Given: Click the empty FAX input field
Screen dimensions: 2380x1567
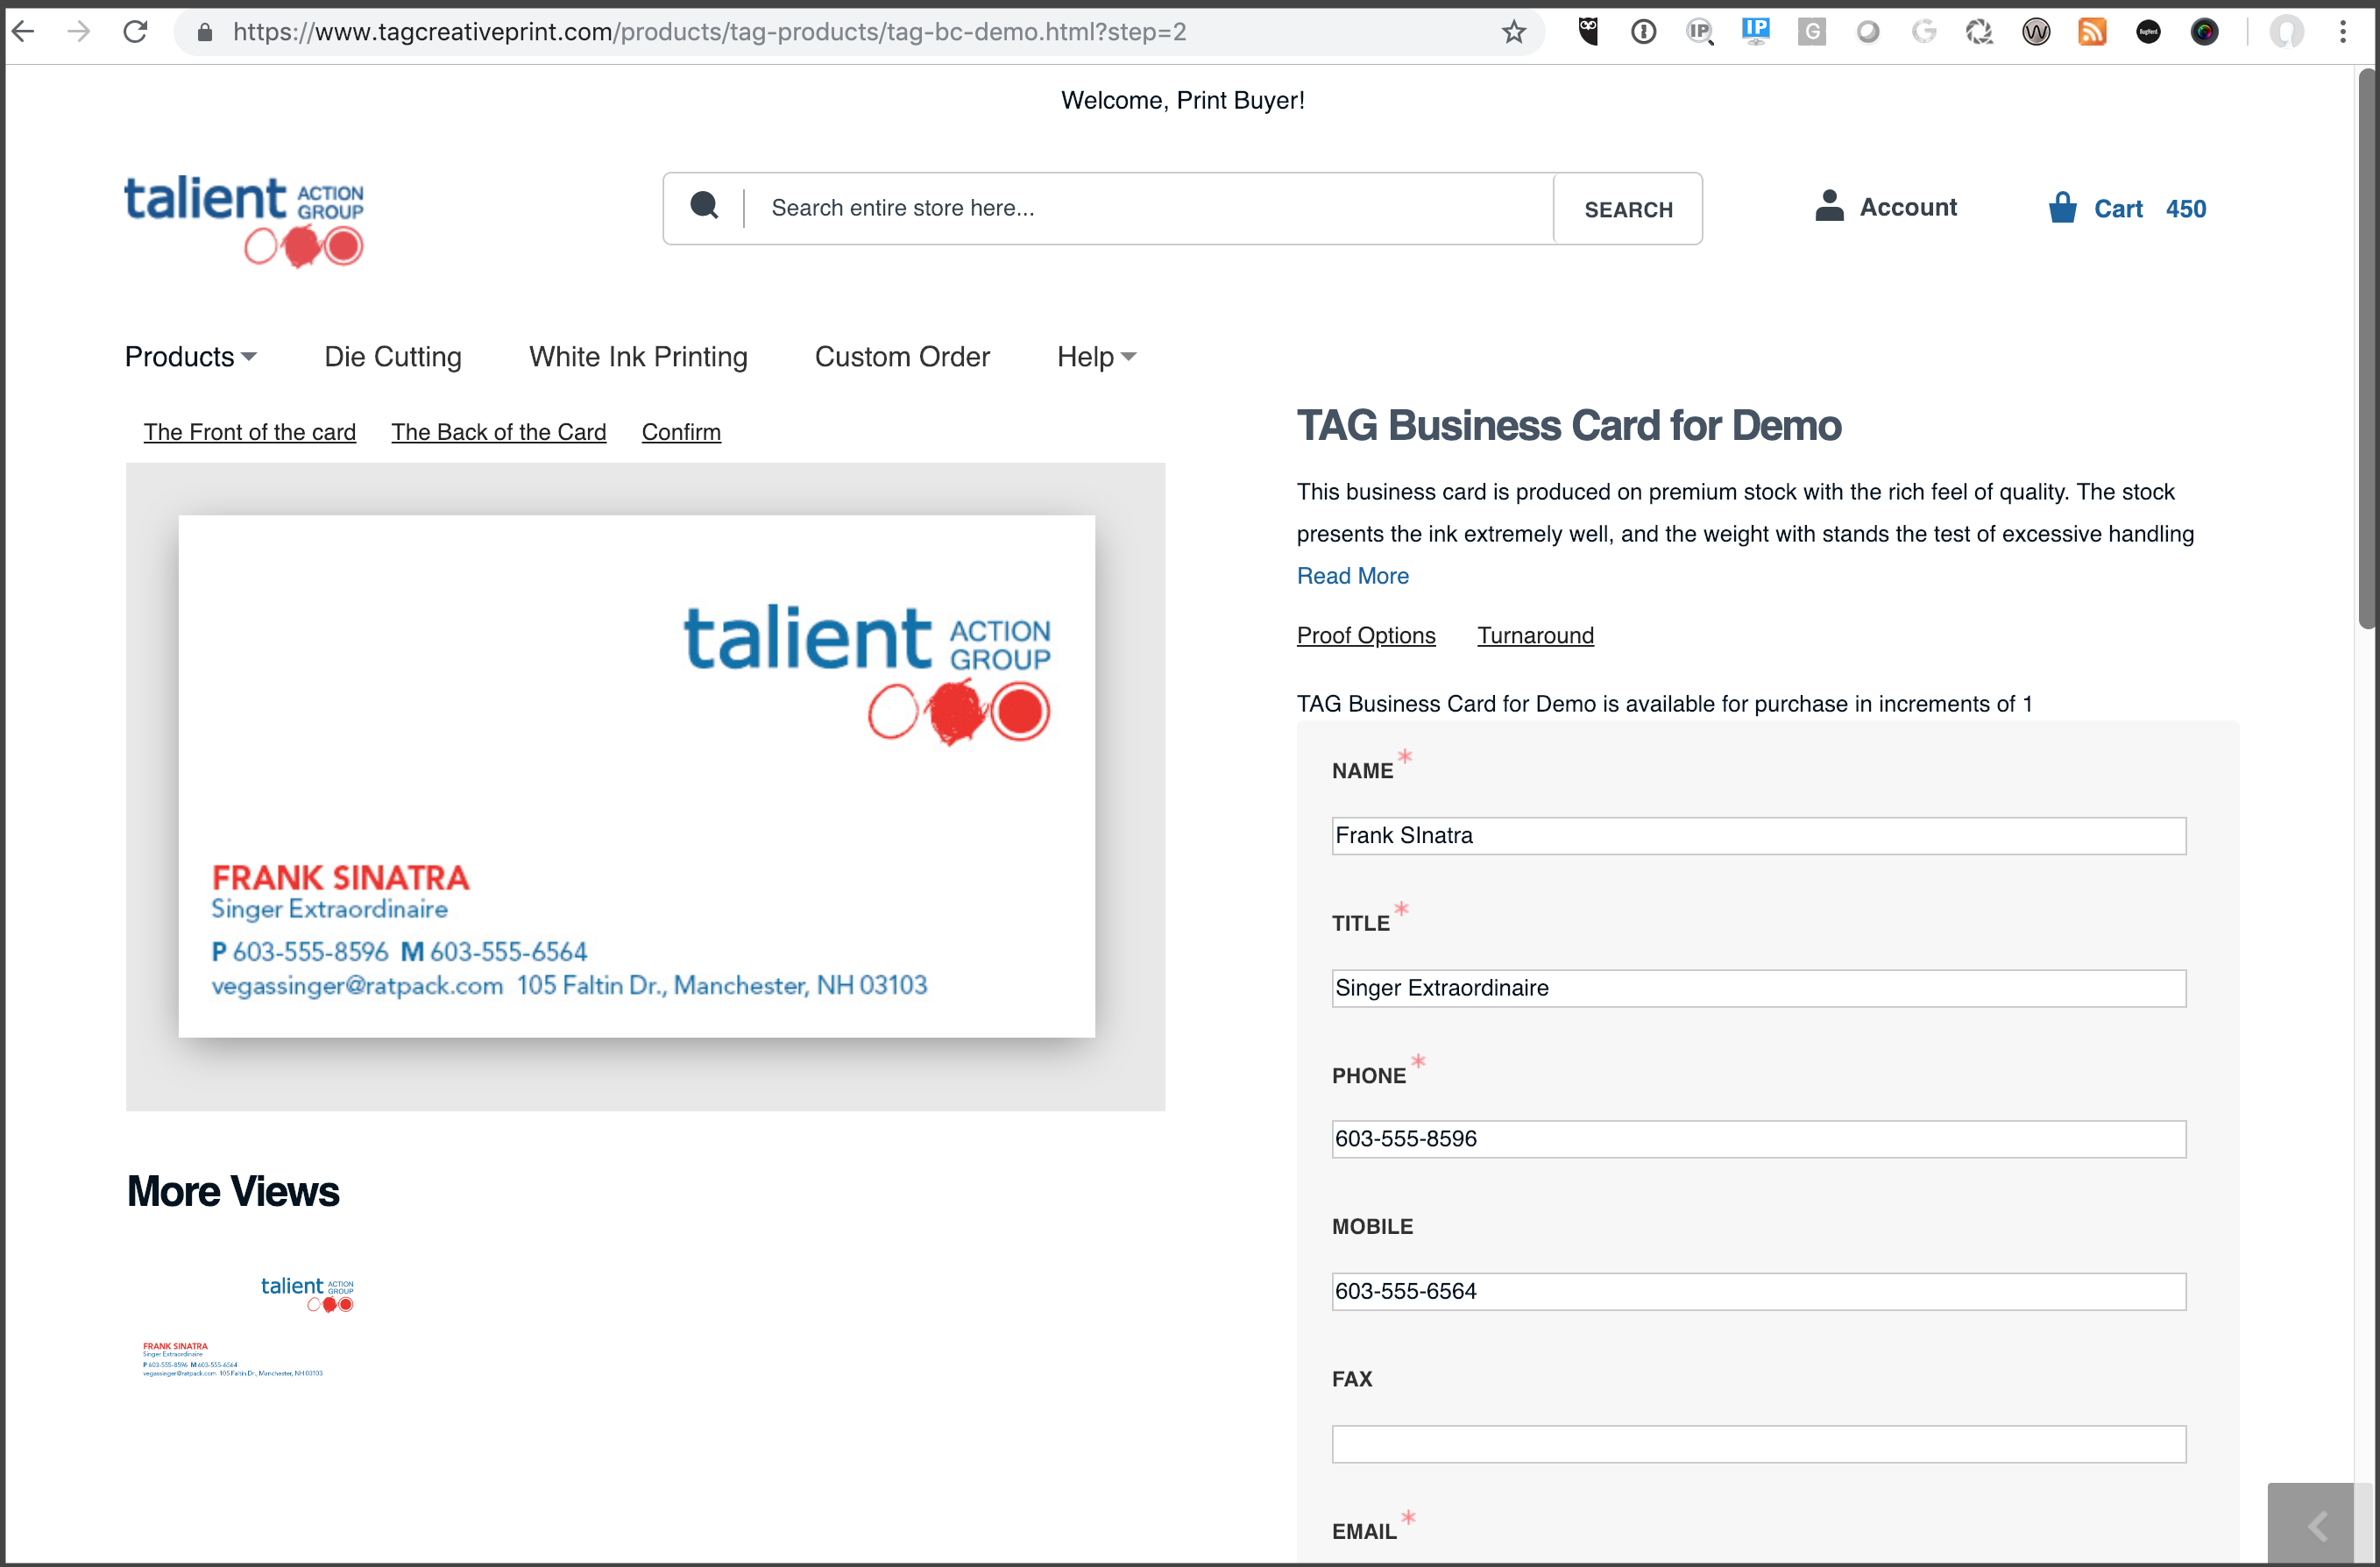Looking at the screenshot, I should [1758, 1444].
